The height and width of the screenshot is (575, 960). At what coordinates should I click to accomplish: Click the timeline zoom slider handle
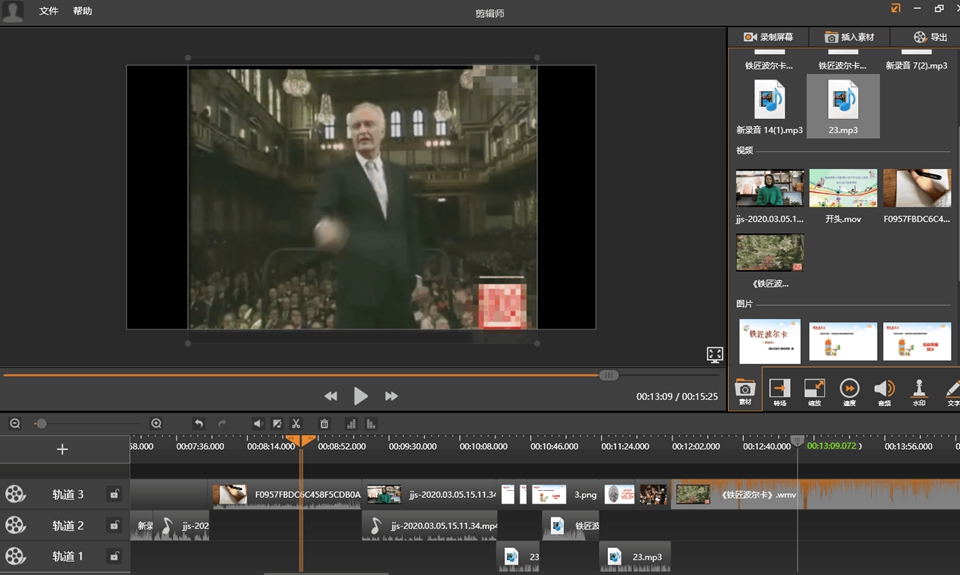(x=41, y=423)
